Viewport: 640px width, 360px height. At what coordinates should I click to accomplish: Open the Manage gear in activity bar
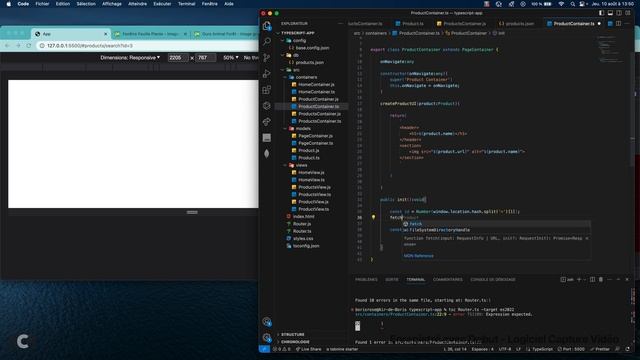267,338
